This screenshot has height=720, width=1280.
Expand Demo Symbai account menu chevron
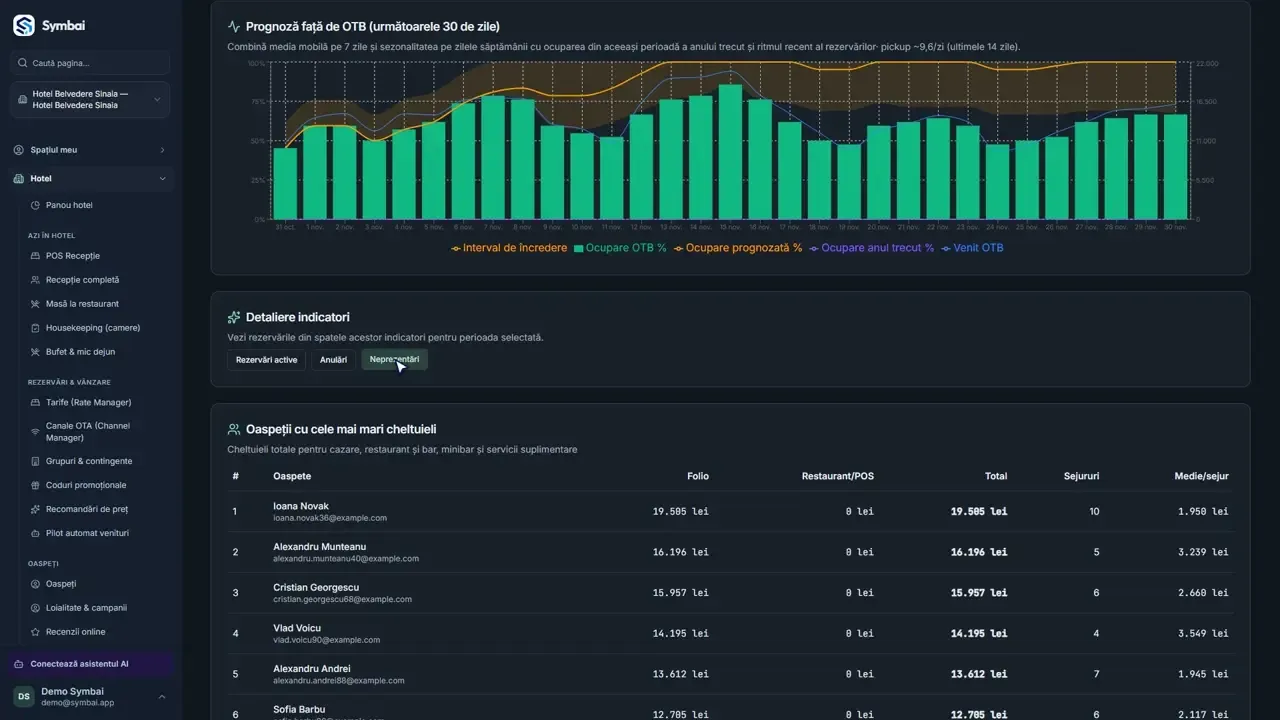(x=162, y=697)
